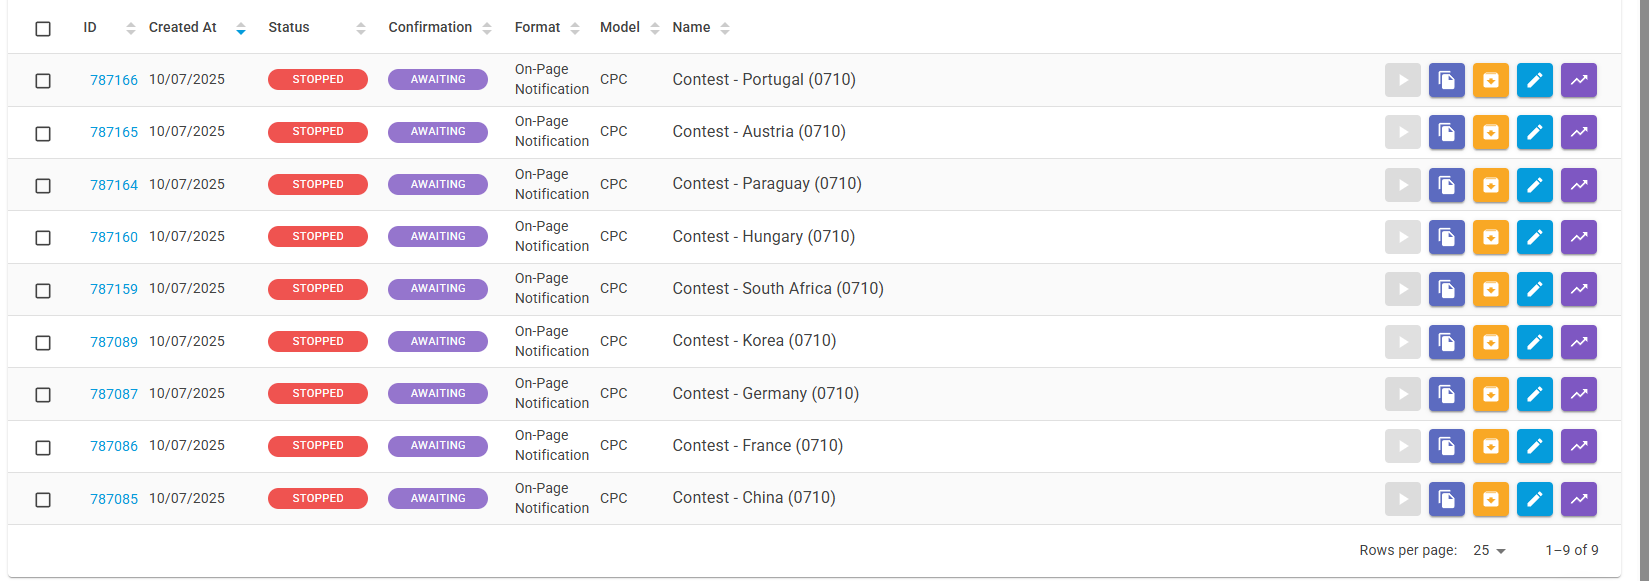Sort by Status column arrows
This screenshot has height=581, width=1650.
pyautogui.click(x=361, y=29)
